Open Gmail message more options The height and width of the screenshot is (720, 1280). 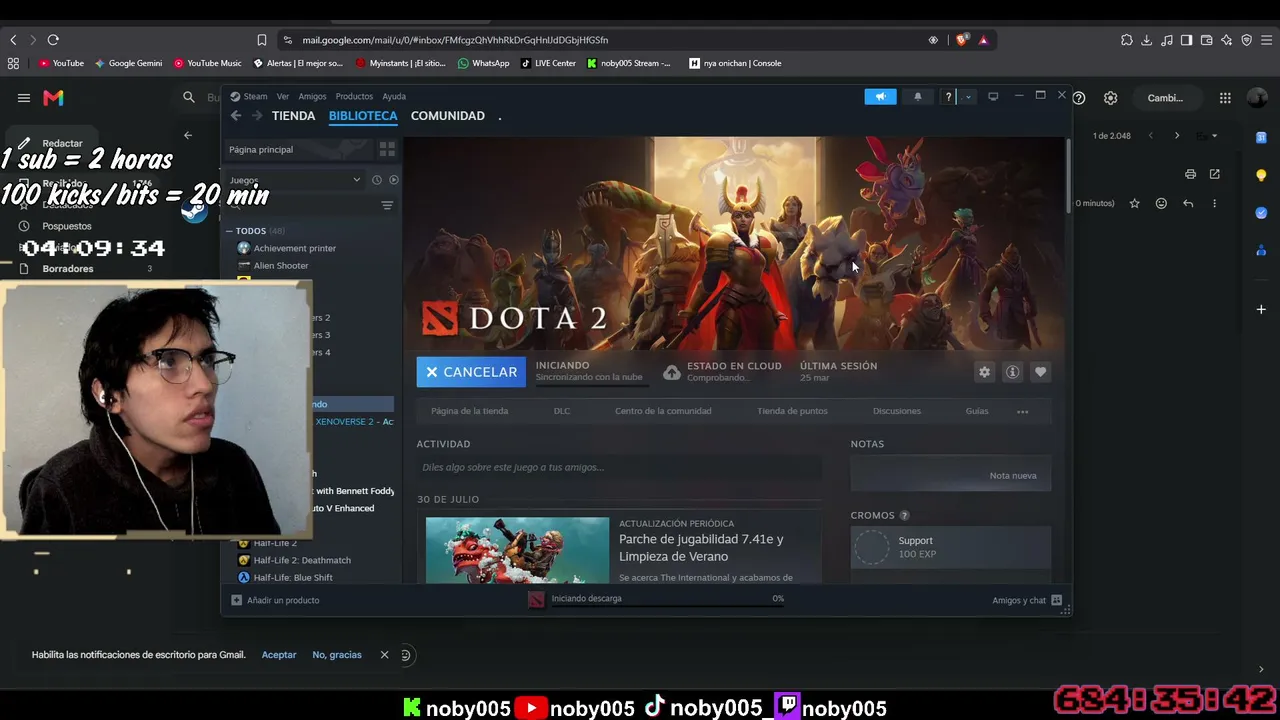pos(1214,204)
